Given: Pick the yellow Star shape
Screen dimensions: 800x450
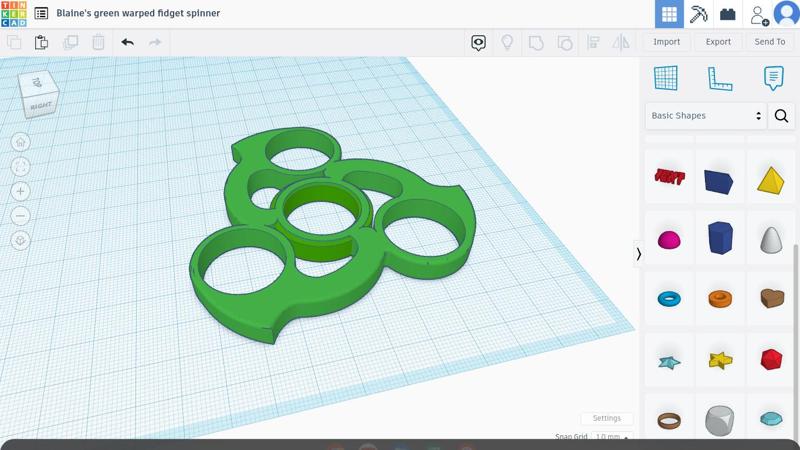Looking at the screenshot, I should [x=720, y=360].
